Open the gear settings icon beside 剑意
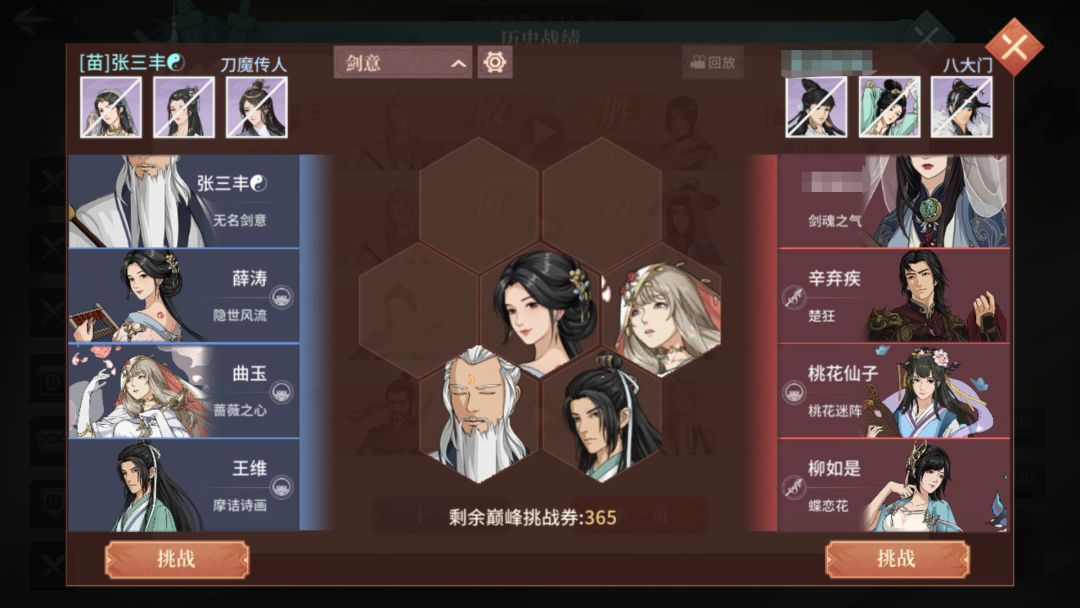Image resolution: width=1080 pixels, height=608 pixels. pos(495,62)
